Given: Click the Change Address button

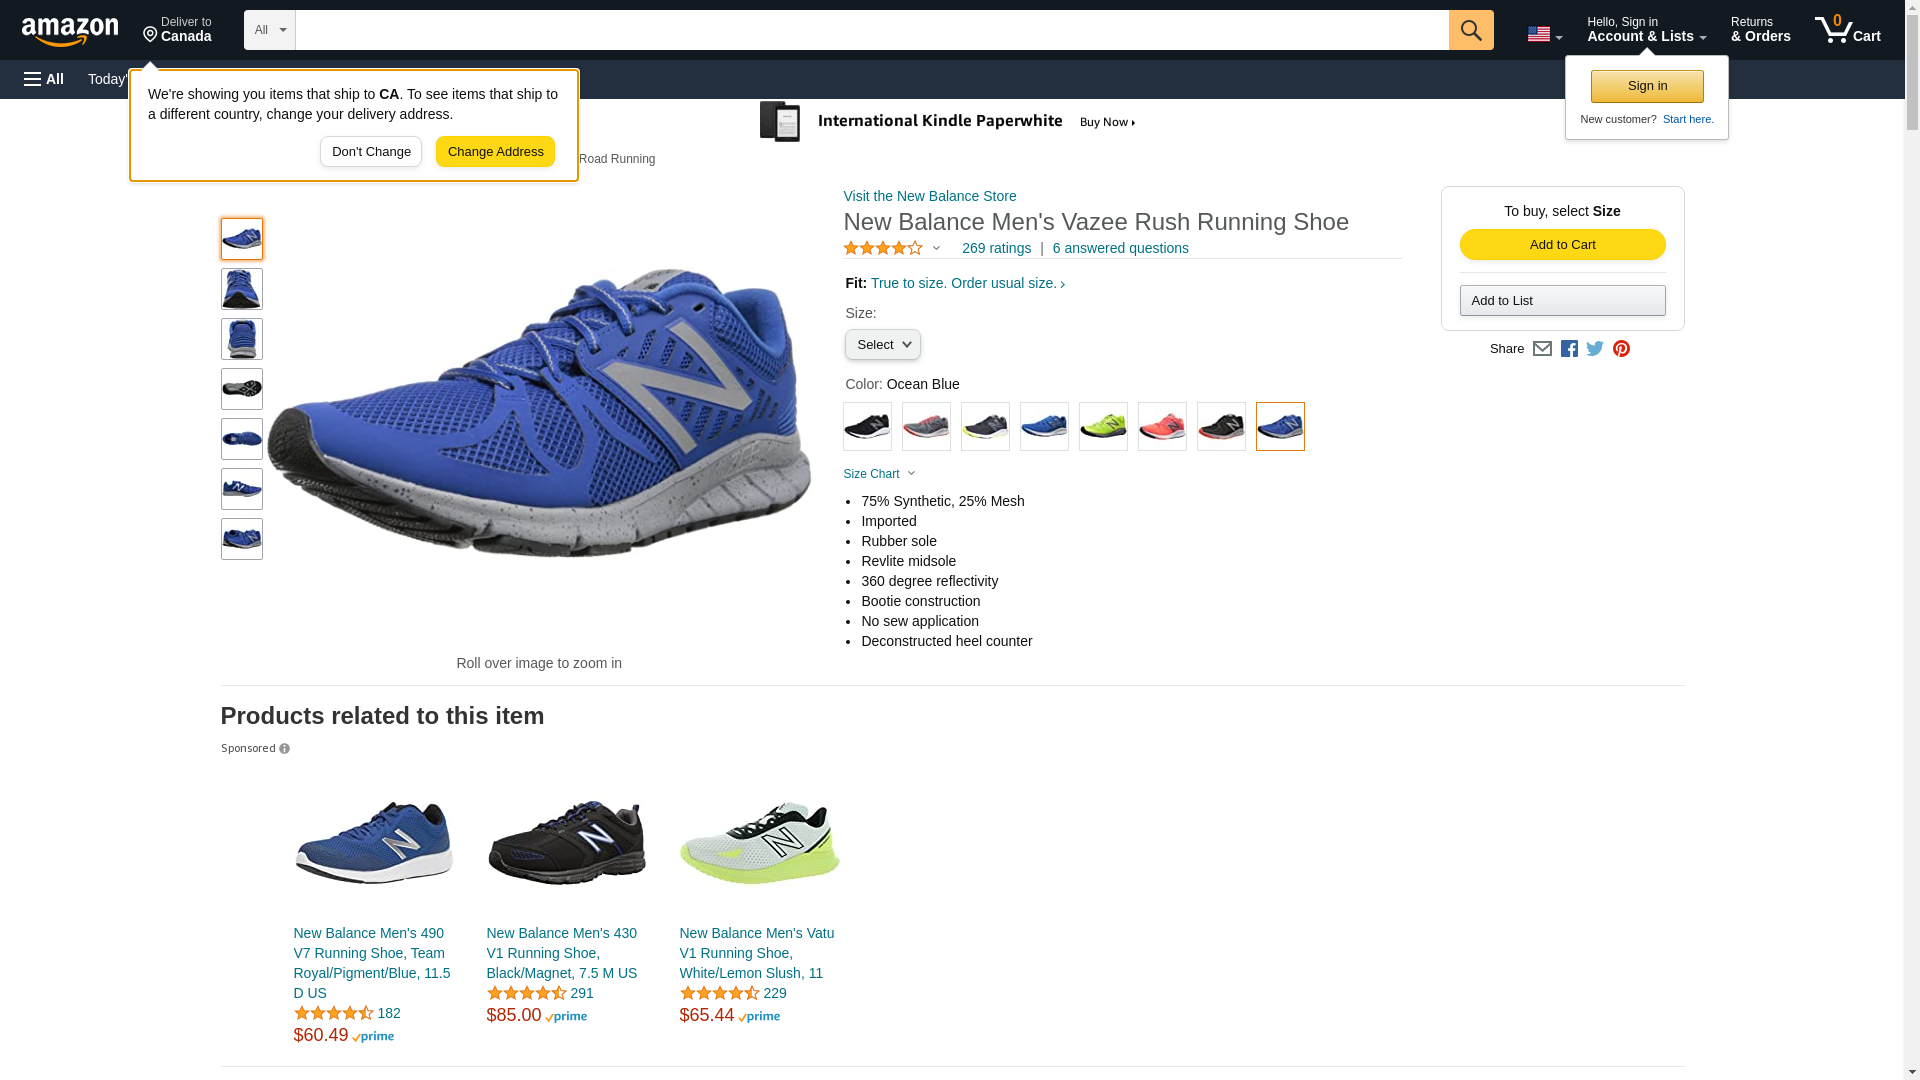Looking at the screenshot, I should 495,152.
